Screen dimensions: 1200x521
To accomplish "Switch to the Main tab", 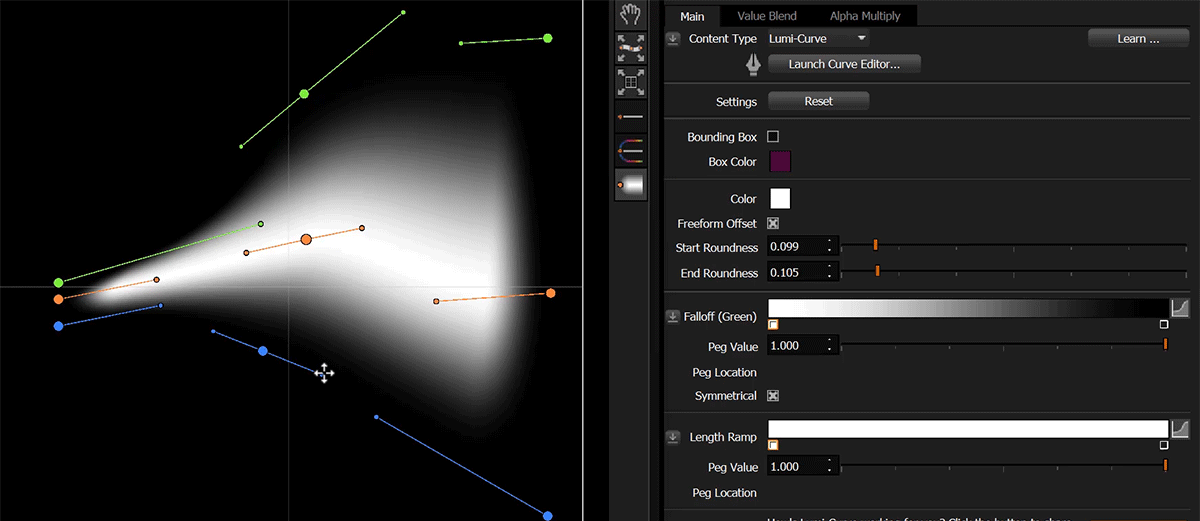I will pos(692,16).
